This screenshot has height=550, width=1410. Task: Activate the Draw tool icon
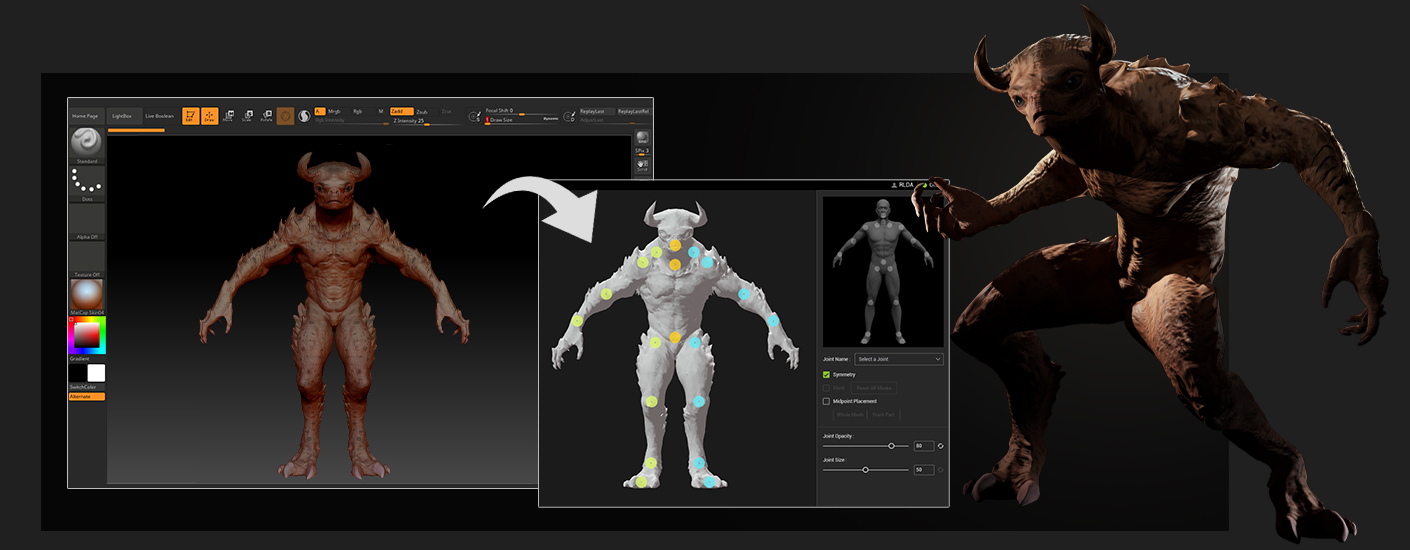[210, 116]
